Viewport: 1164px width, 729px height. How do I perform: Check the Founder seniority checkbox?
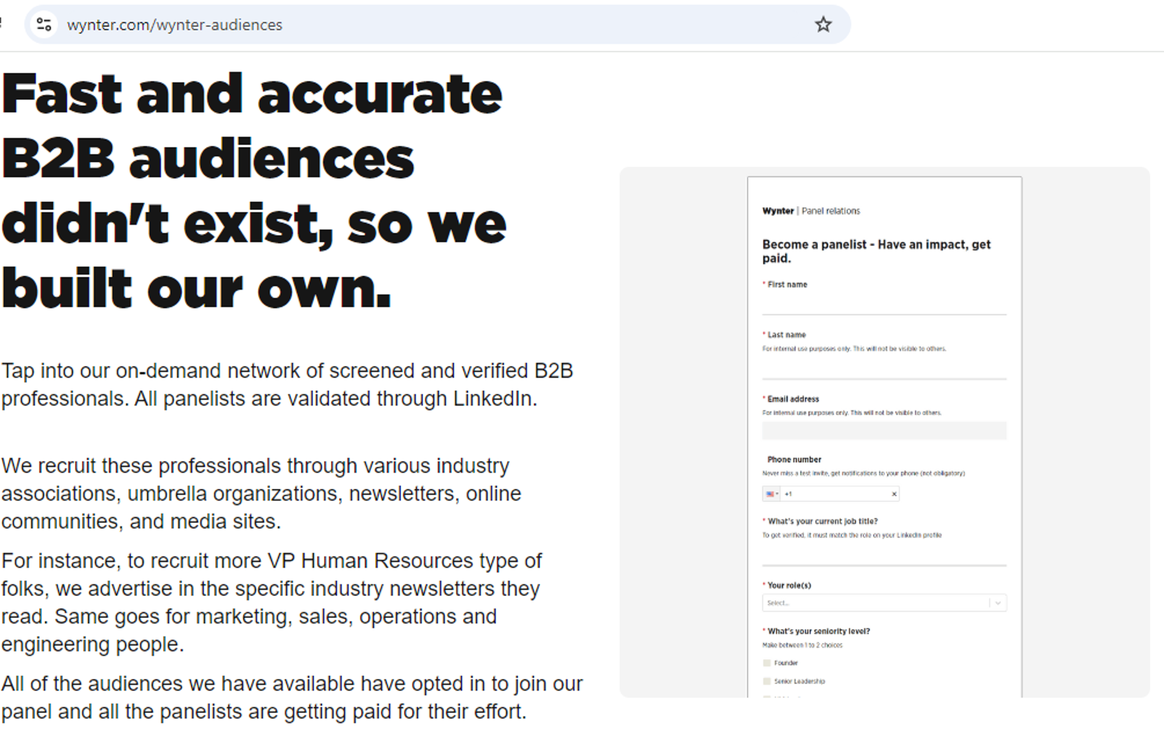click(767, 663)
